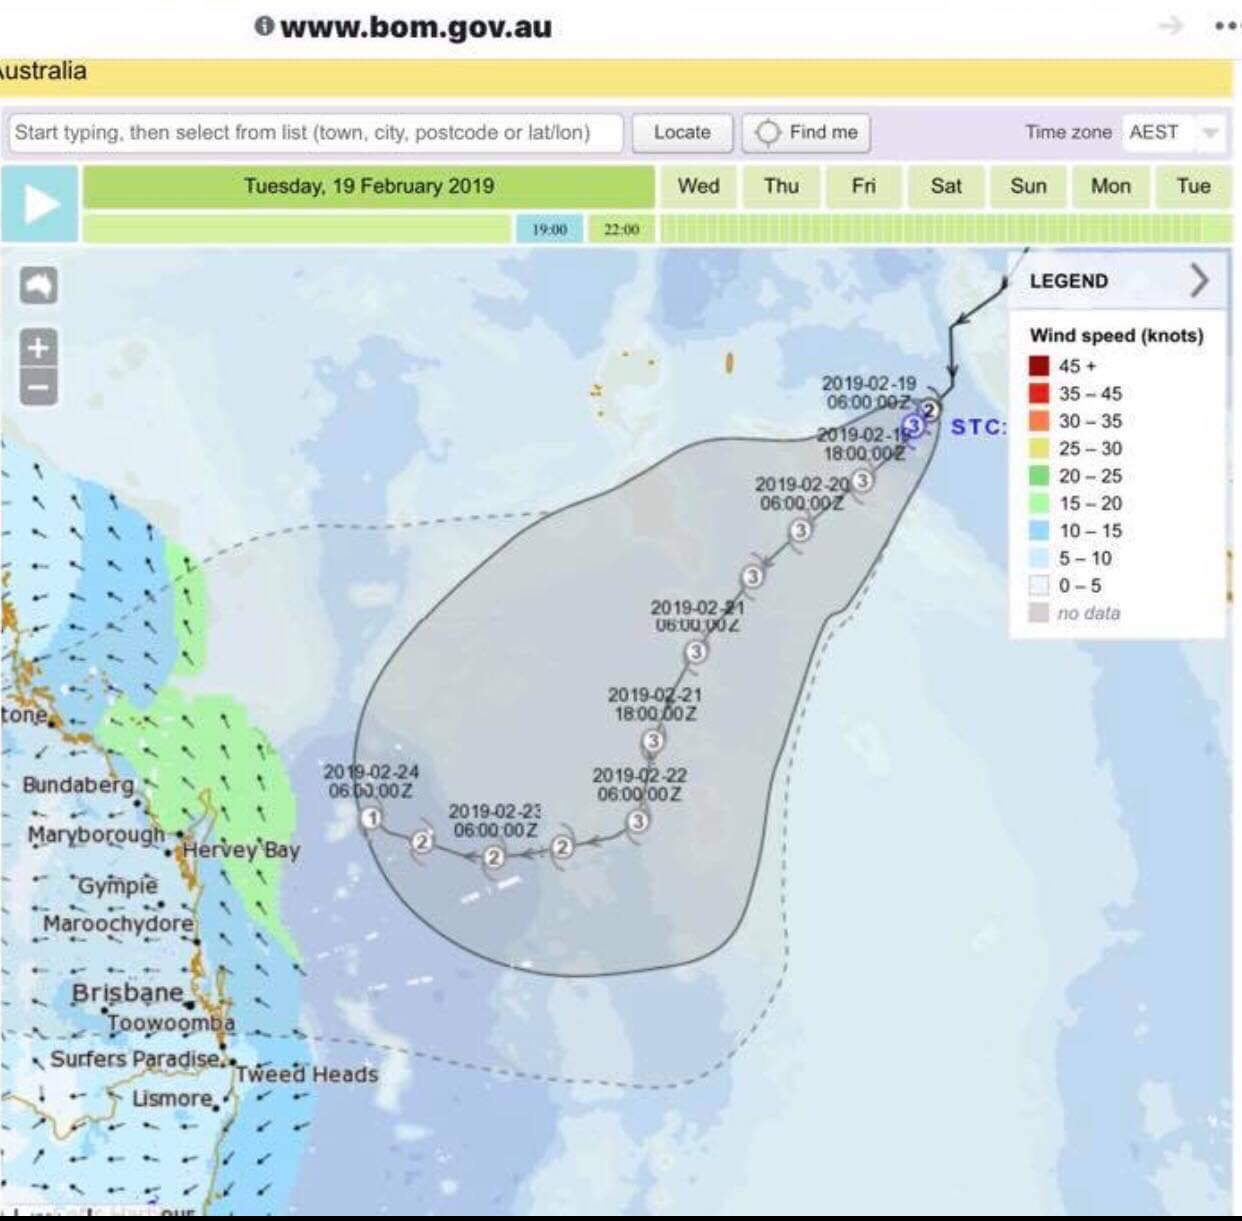
Task: Switch to the Sat day tab
Action: pos(946,186)
